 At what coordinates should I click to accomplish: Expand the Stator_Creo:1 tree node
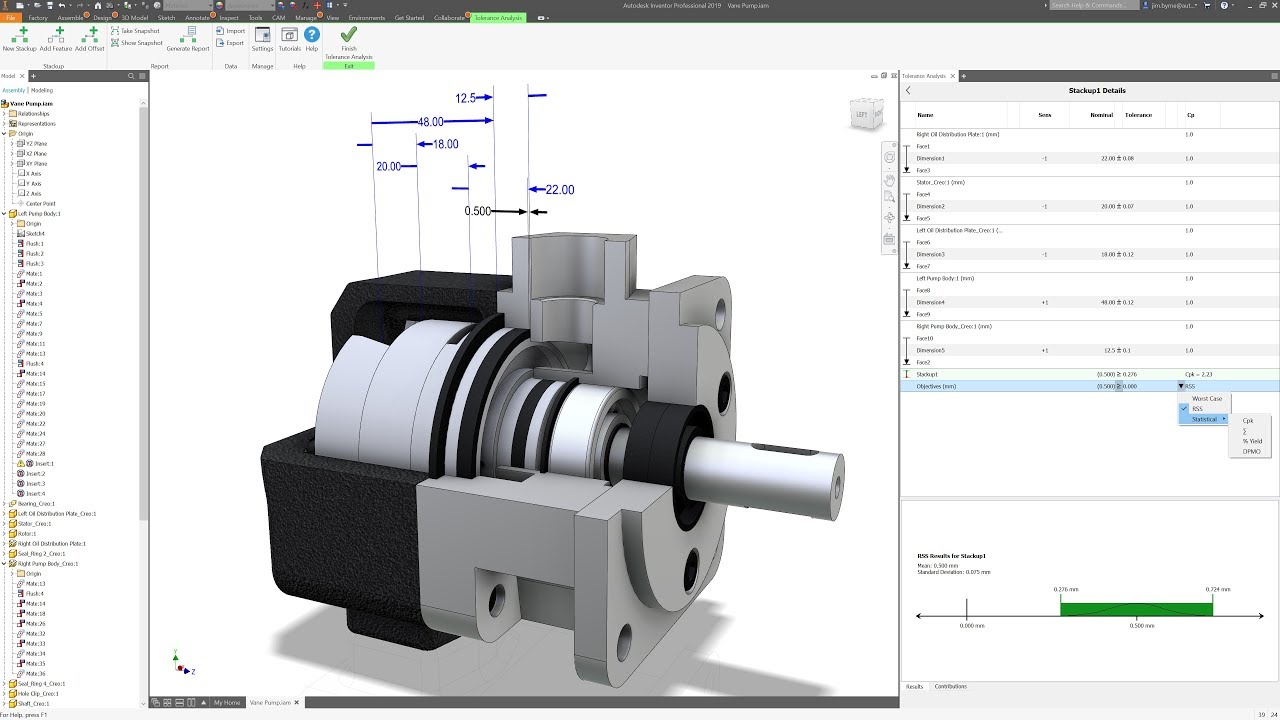[x=5, y=524]
